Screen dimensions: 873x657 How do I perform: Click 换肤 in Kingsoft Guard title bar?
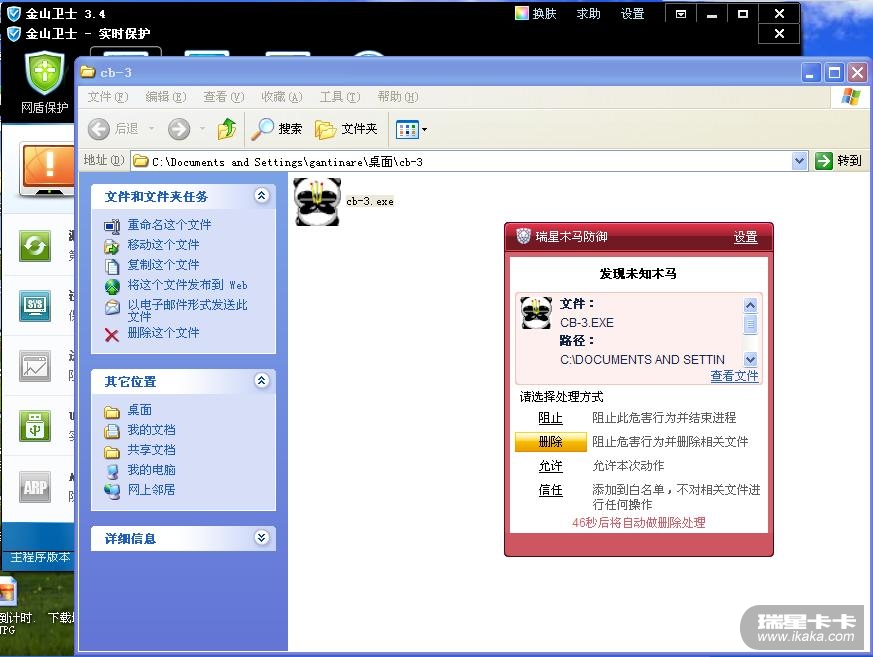point(536,13)
